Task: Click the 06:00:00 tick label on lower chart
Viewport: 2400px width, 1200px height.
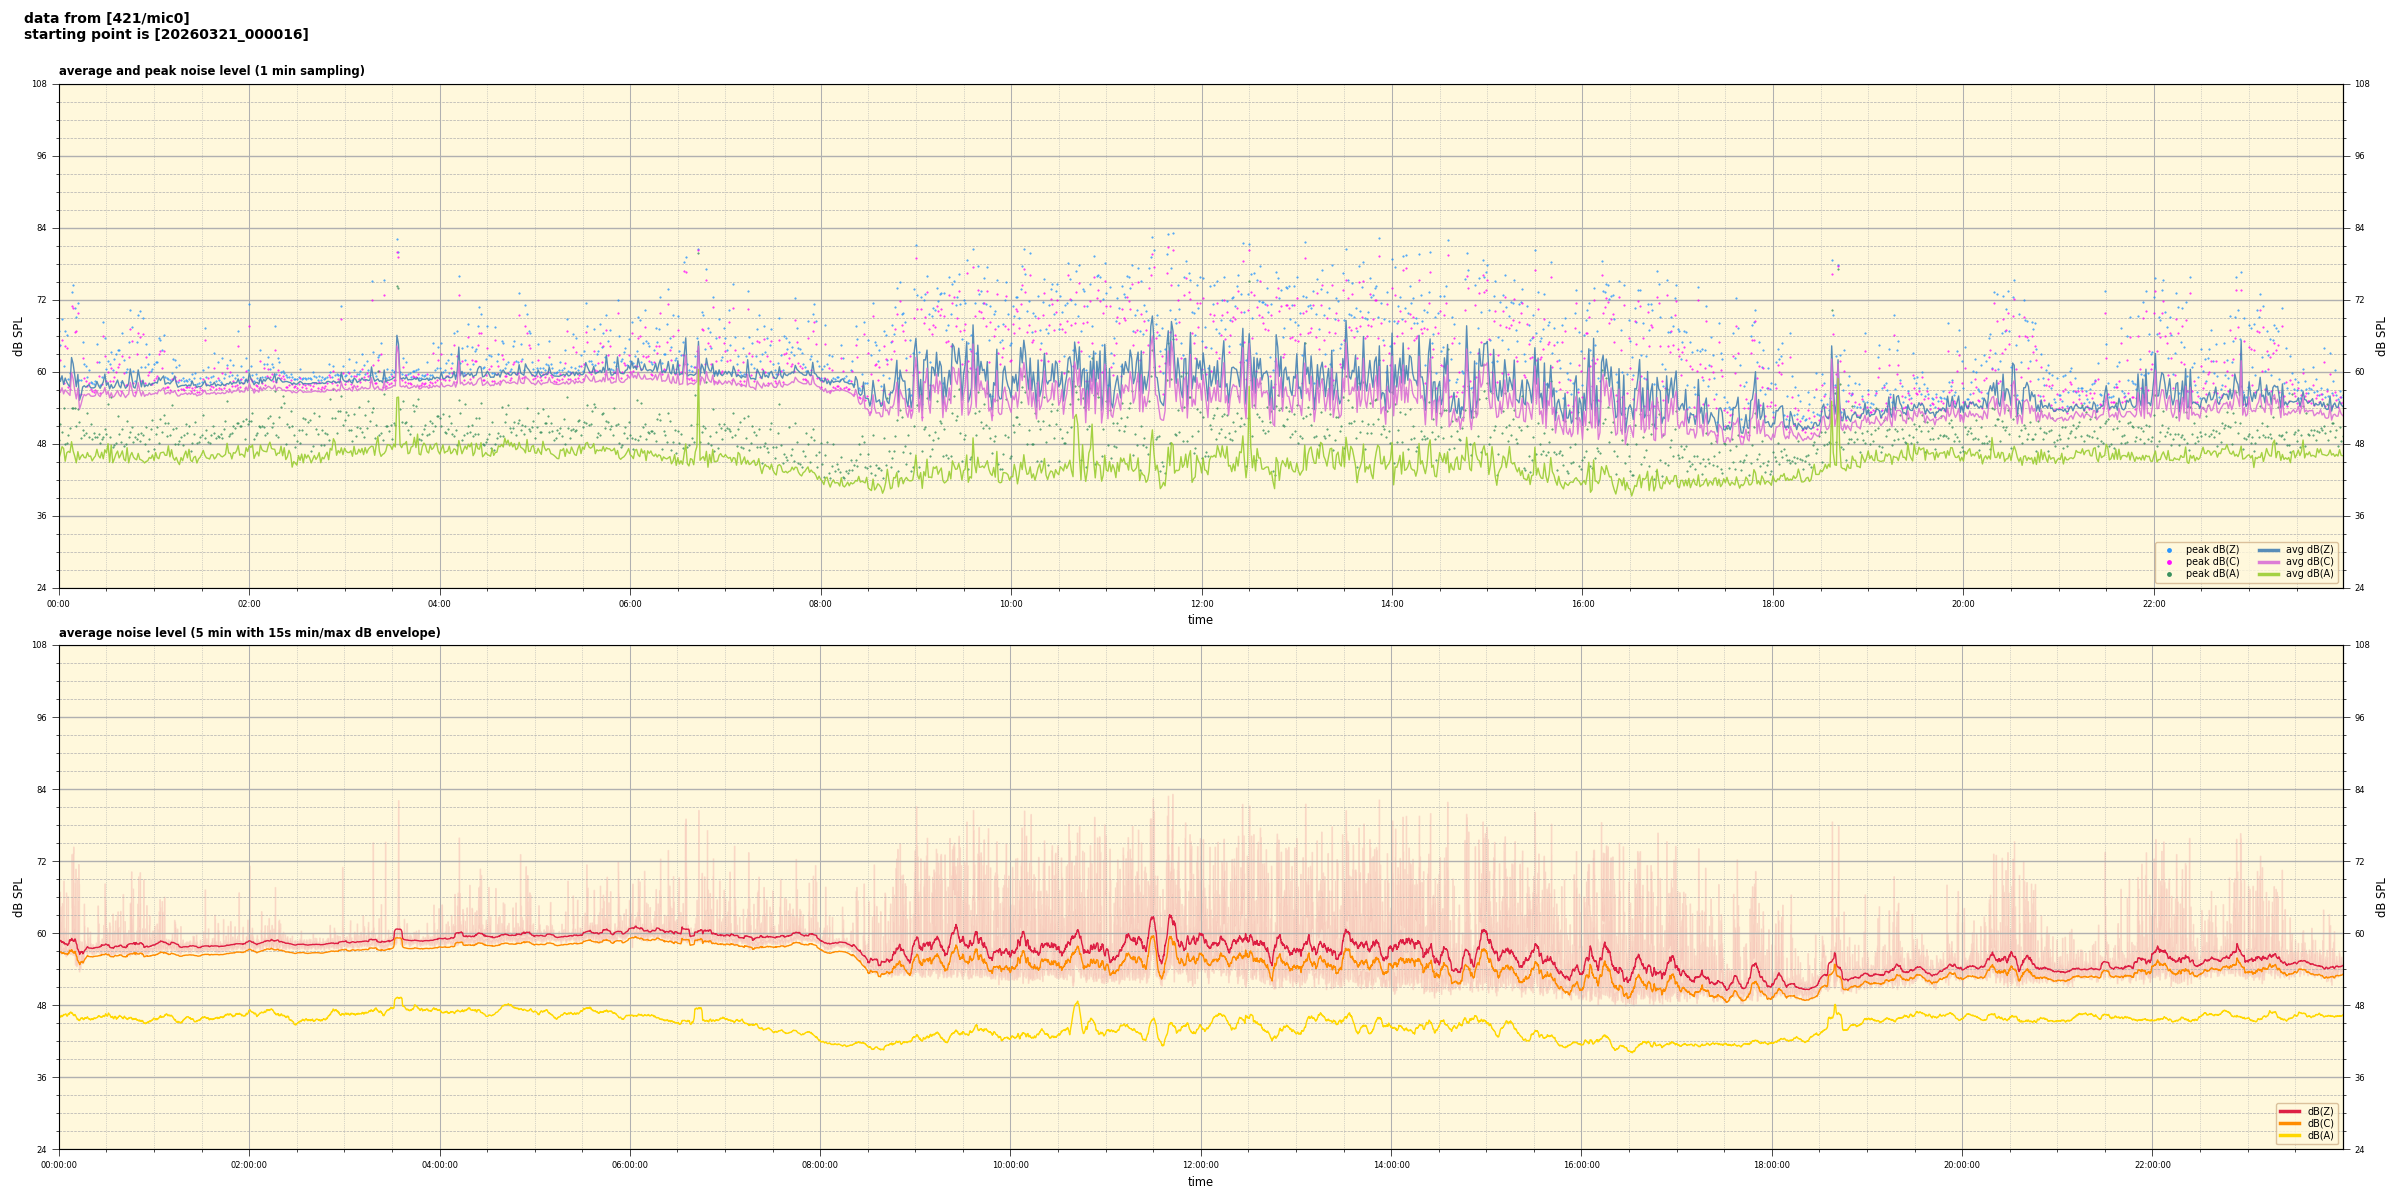Action: pos(629,1165)
